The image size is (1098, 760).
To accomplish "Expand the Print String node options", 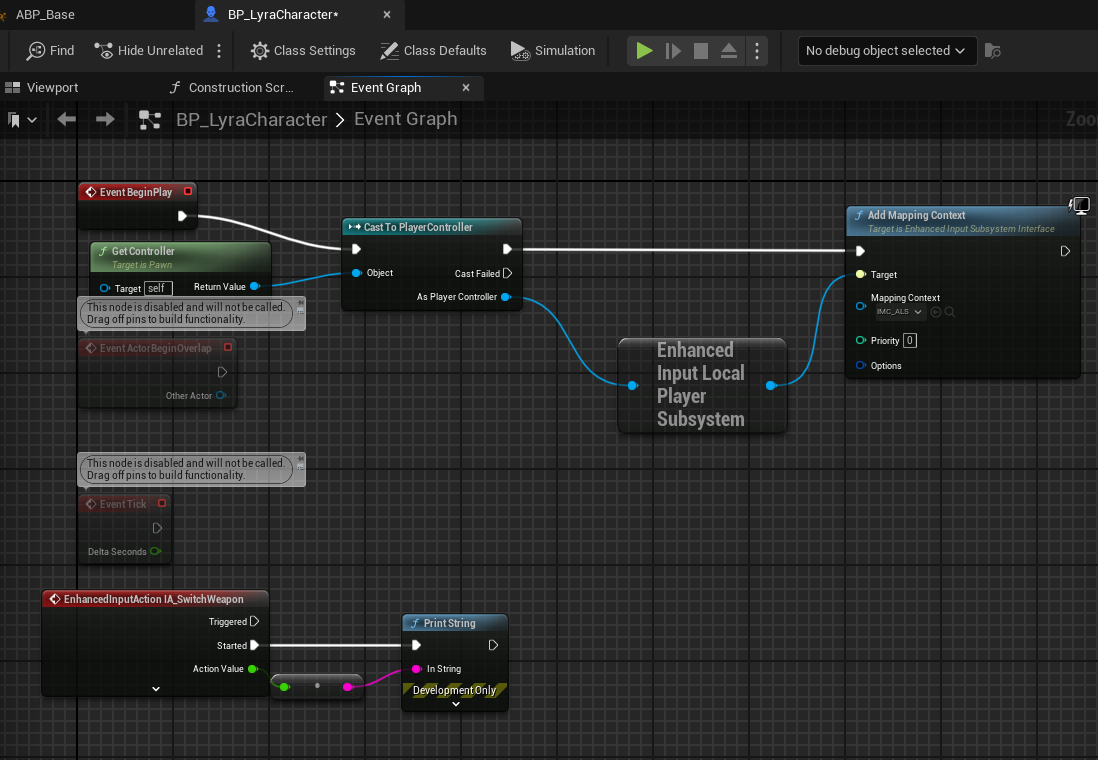I will point(455,703).
